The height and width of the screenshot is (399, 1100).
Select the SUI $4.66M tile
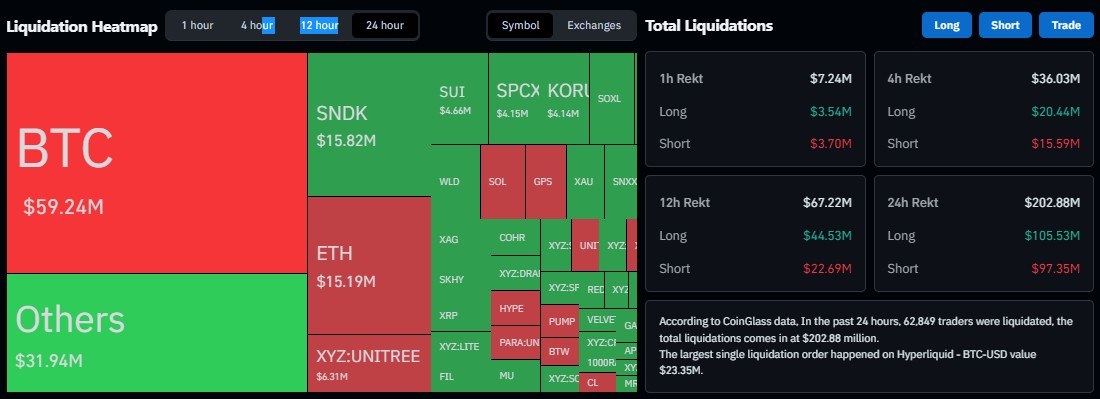(x=460, y=98)
